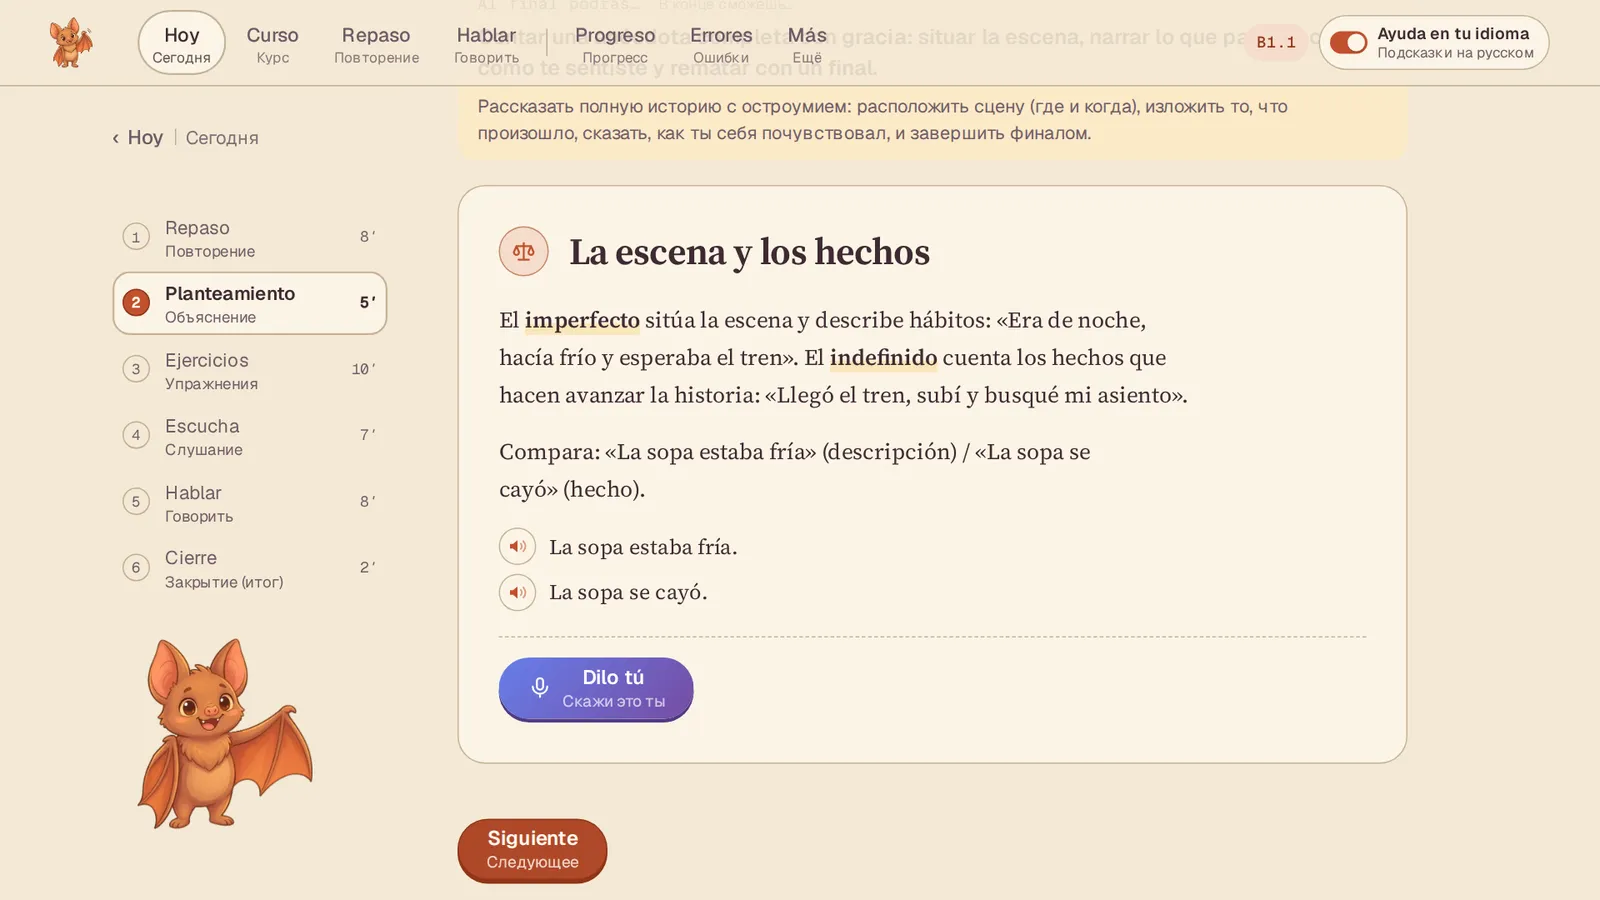Click the bat logo in header
Image resolution: width=1600 pixels, height=900 pixels.
pyautogui.click(x=71, y=43)
